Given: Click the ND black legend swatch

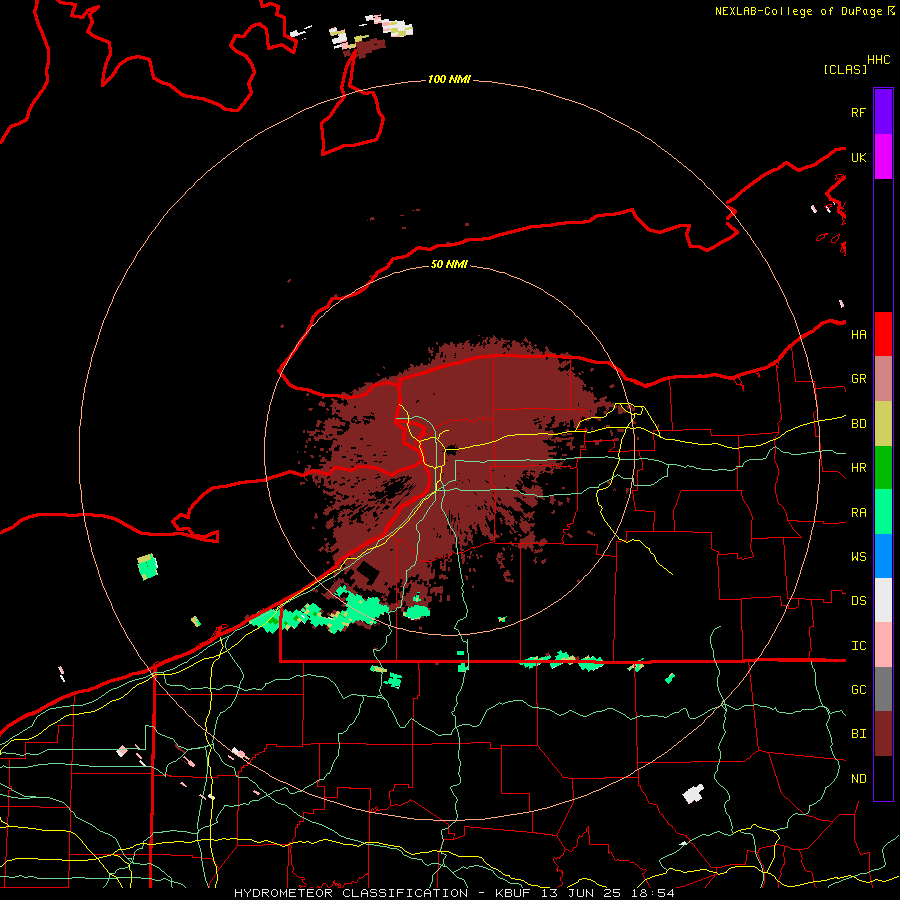Looking at the screenshot, I should pos(883,778).
